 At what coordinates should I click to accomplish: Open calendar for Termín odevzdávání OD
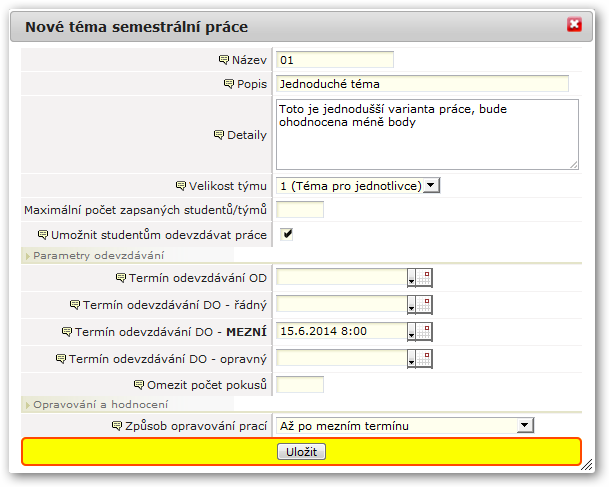[x=424, y=278]
